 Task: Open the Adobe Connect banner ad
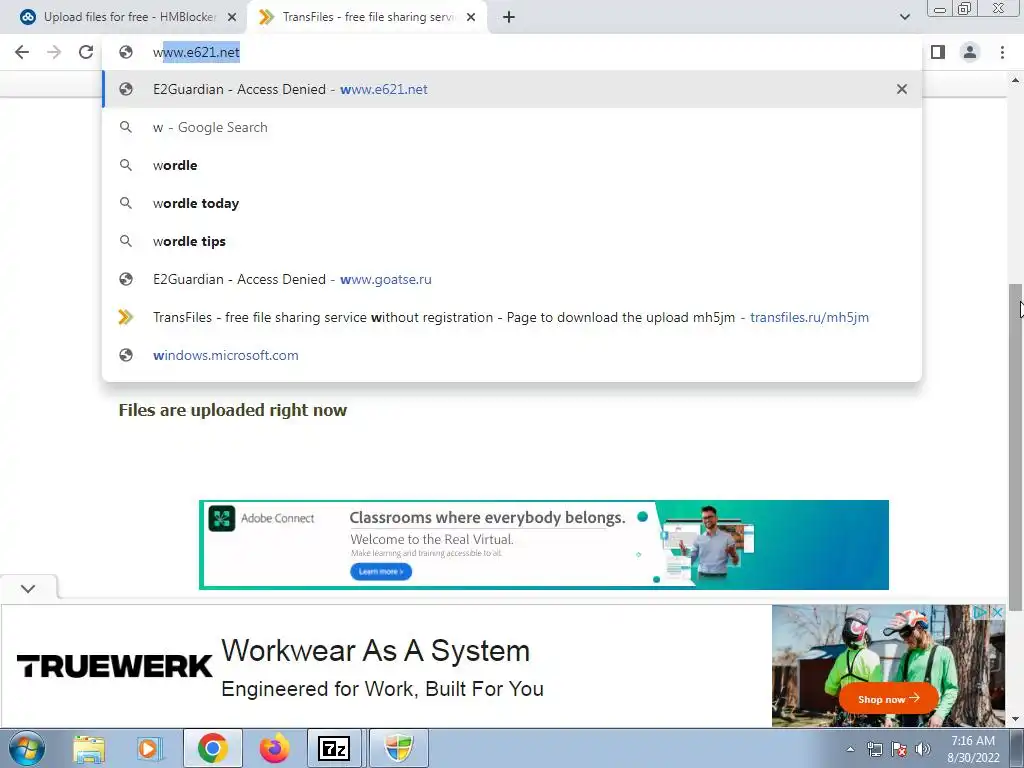click(543, 545)
